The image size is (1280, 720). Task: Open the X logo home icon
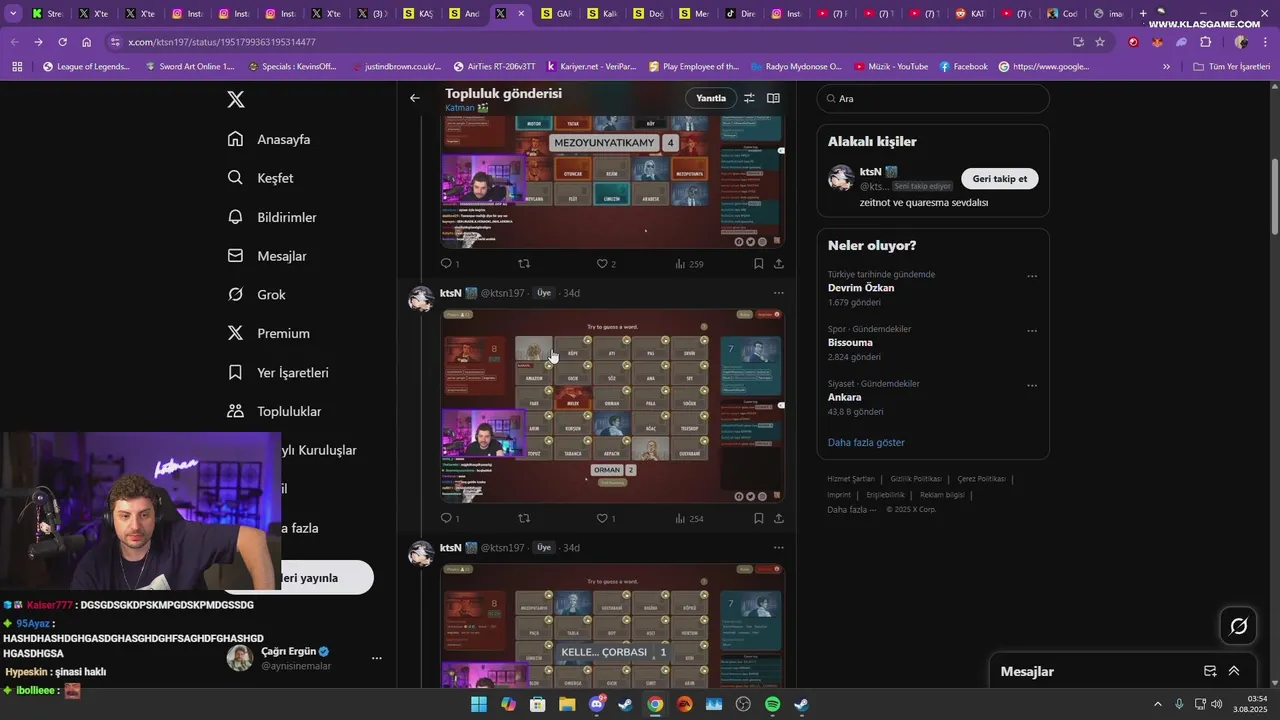(235, 99)
